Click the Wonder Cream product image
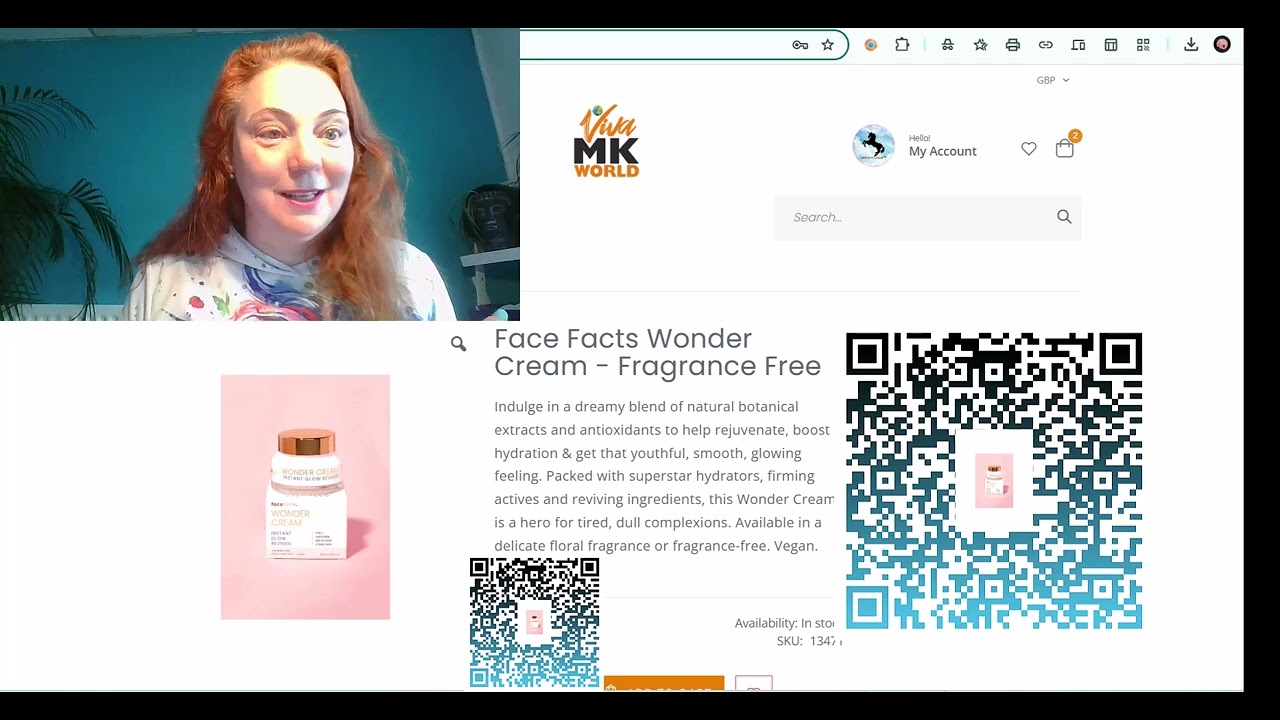Screen dimensions: 1280x720 tap(305, 497)
